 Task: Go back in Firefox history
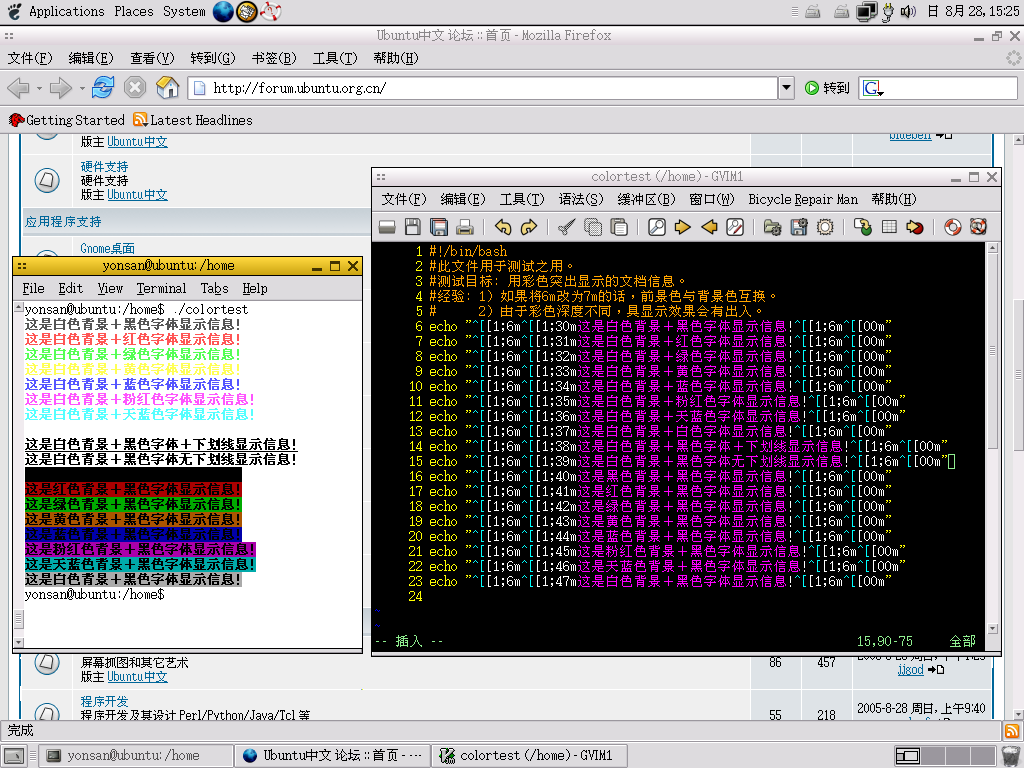pos(18,88)
